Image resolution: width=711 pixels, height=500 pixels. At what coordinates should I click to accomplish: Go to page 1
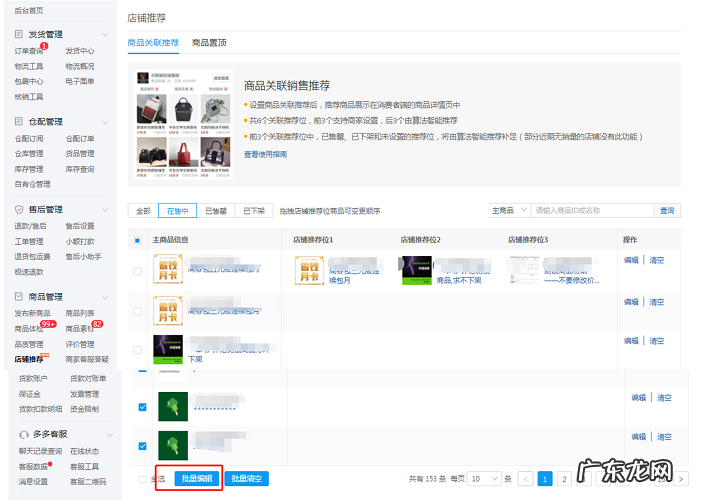click(545, 479)
